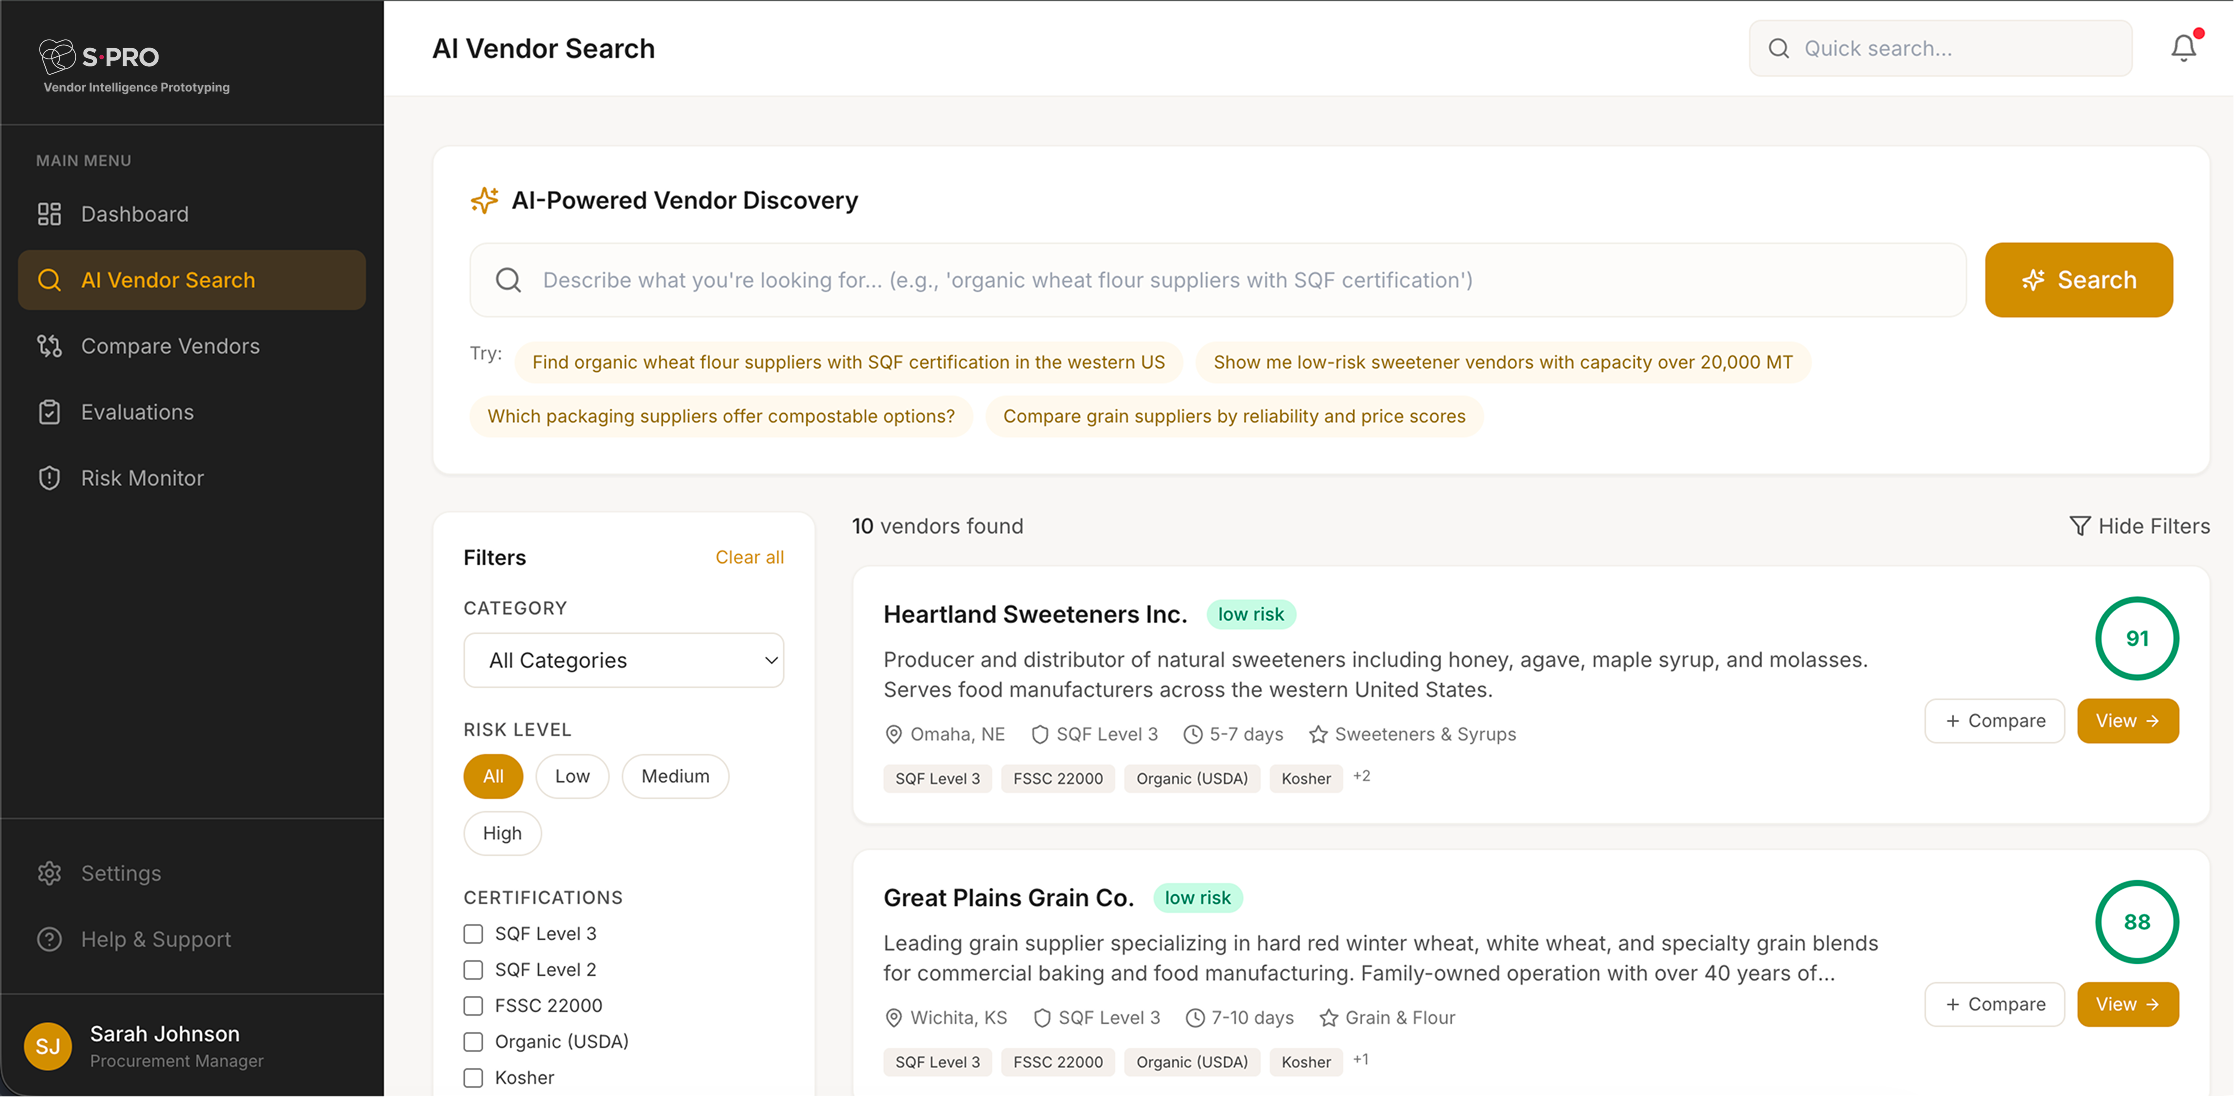Enable the FSSC 22000 filter checkbox
This screenshot has height=1097, width=2234.
[473, 1005]
